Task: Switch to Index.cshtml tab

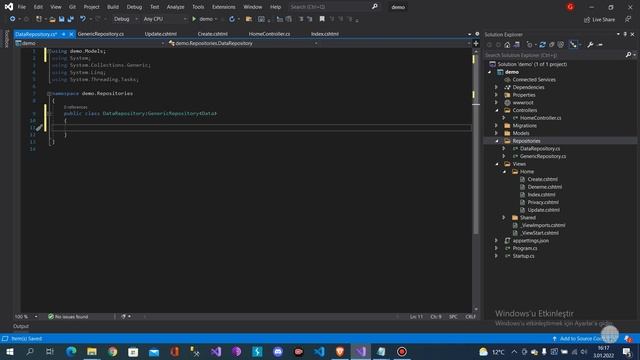Action: click(325, 34)
